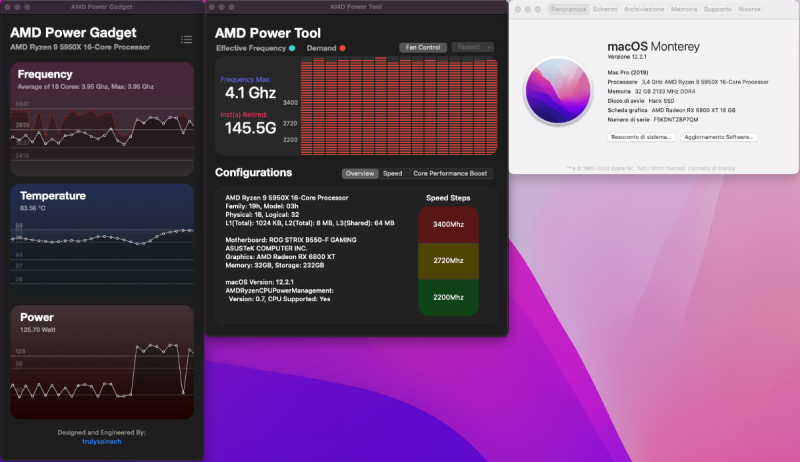This screenshot has height=462, width=800.
Task: Minimize the AMD Power Gadget window
Action: tap(17, 7)
